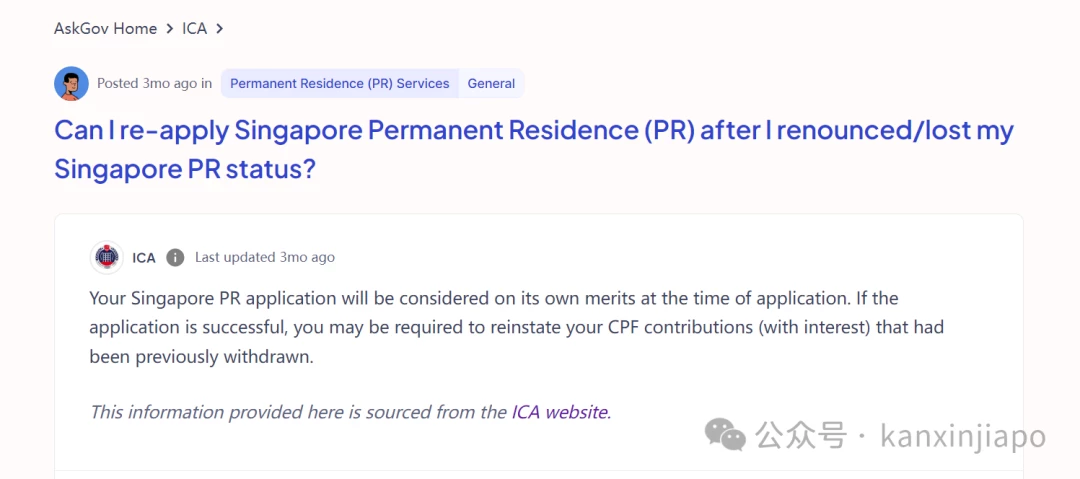Screen dimensions: 1080x479
Task: Follow the ICA website link
Action: [x=561, y=412]
